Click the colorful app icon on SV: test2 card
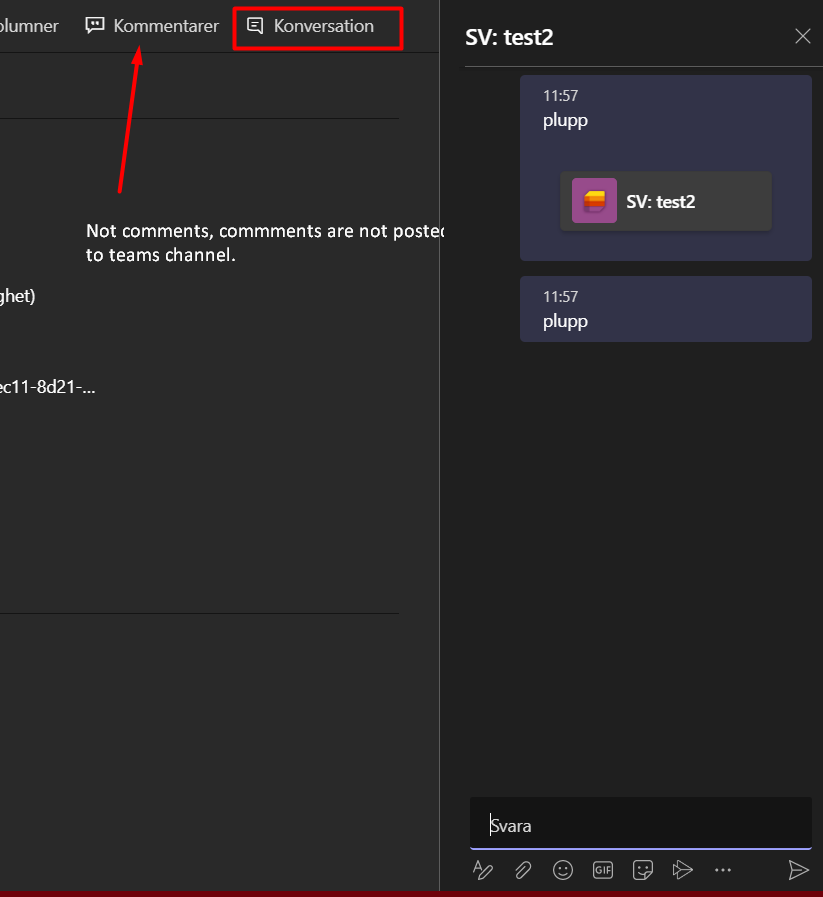The image size is (823, 897). [592, 200]
